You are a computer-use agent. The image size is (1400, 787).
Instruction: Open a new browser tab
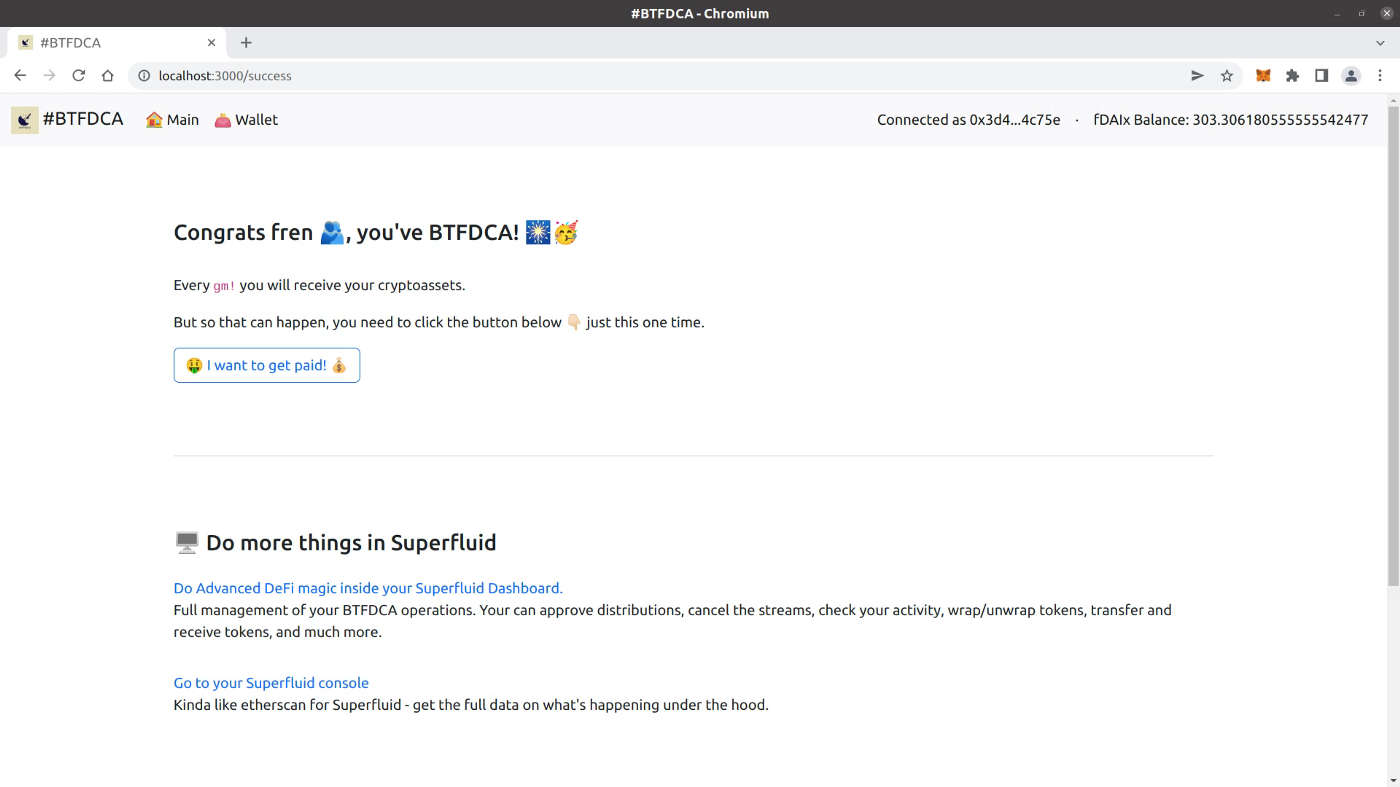coord(246,43)
